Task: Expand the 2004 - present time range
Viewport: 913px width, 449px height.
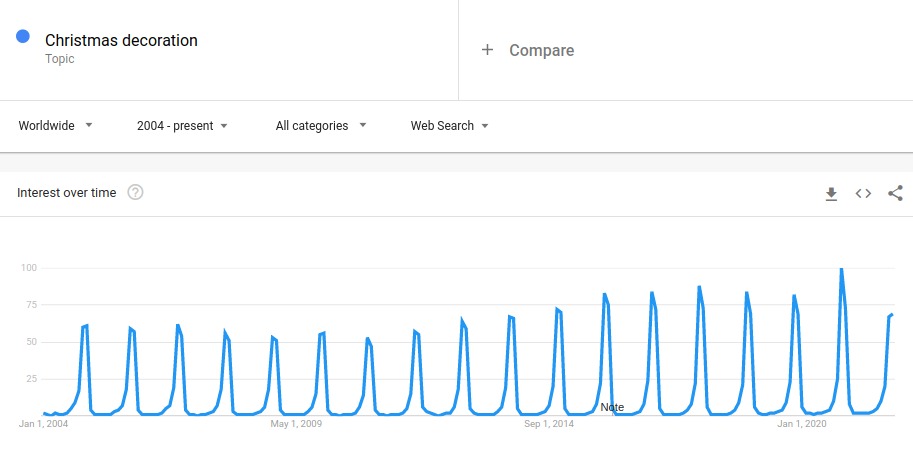Action: point(182,125)
